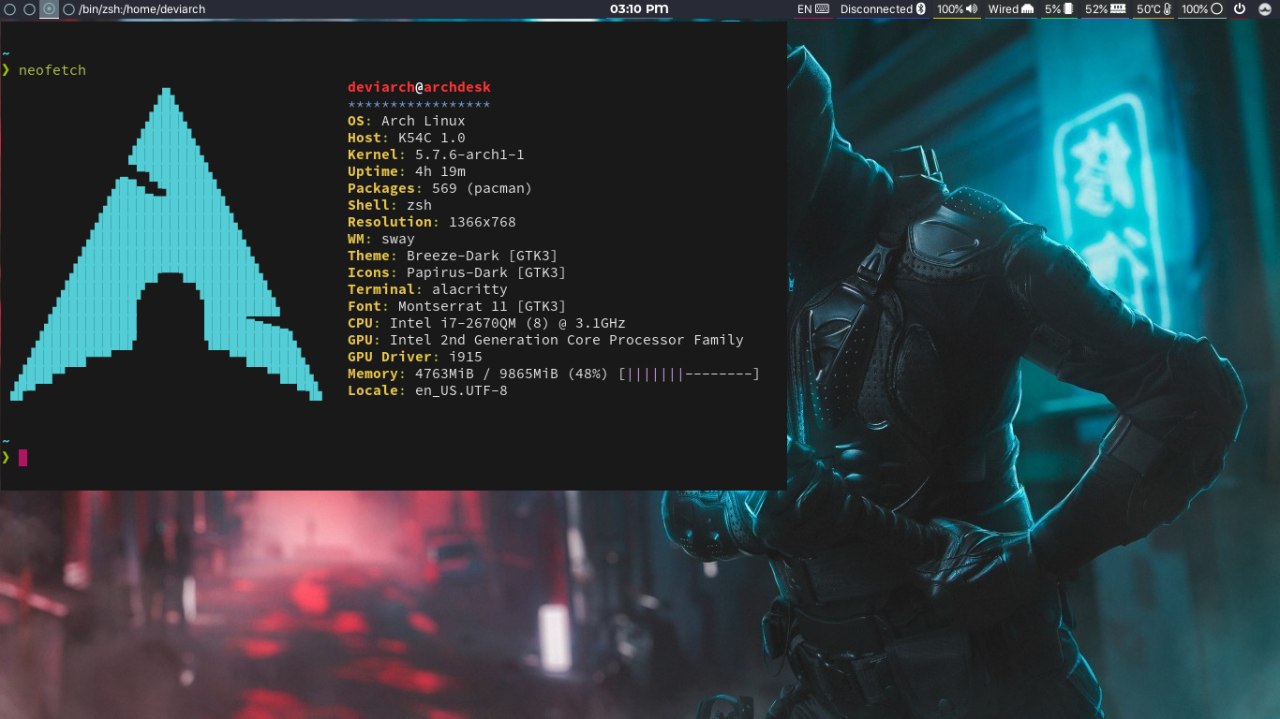The image size is (1280, 719).
Task: Open the Wired ethernet network icon
Action: coord(1027,9)
